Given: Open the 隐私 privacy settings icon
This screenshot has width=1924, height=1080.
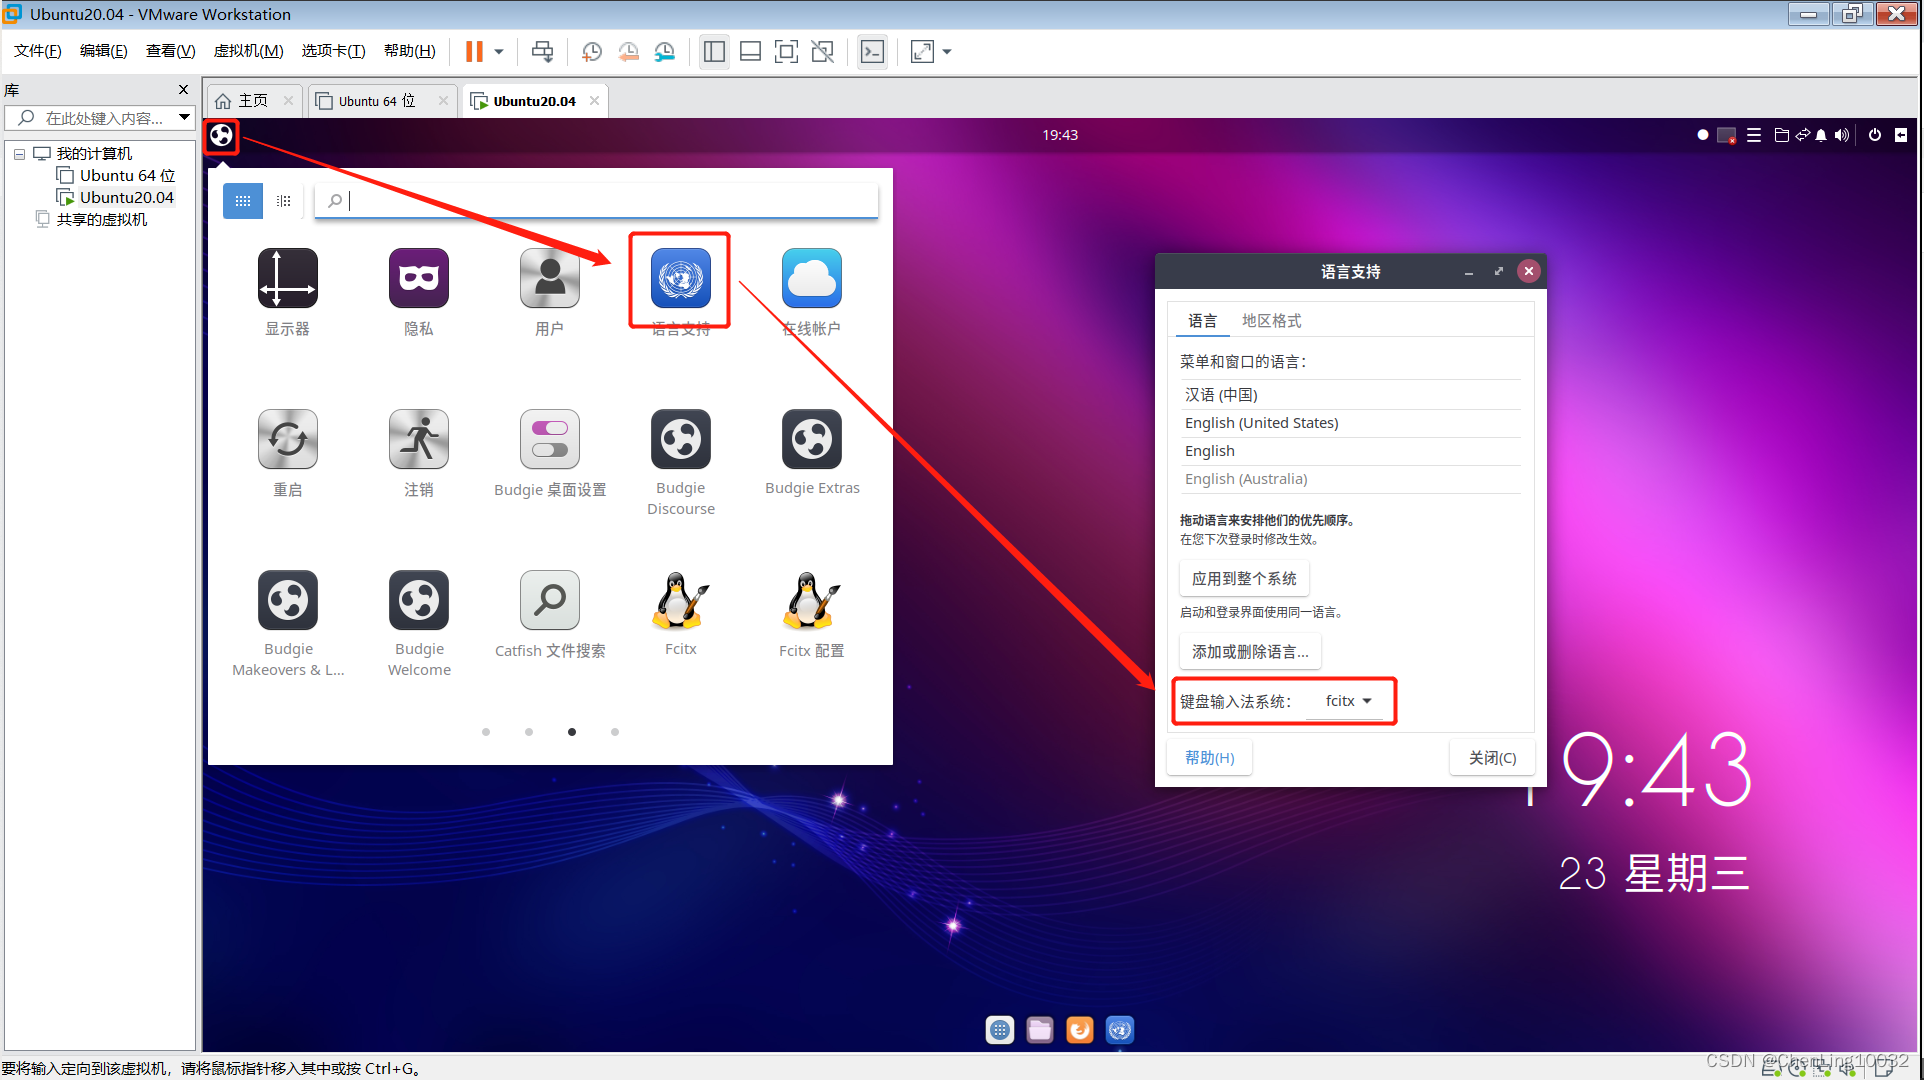Looking at the screenshot, I should coord(418,278).
